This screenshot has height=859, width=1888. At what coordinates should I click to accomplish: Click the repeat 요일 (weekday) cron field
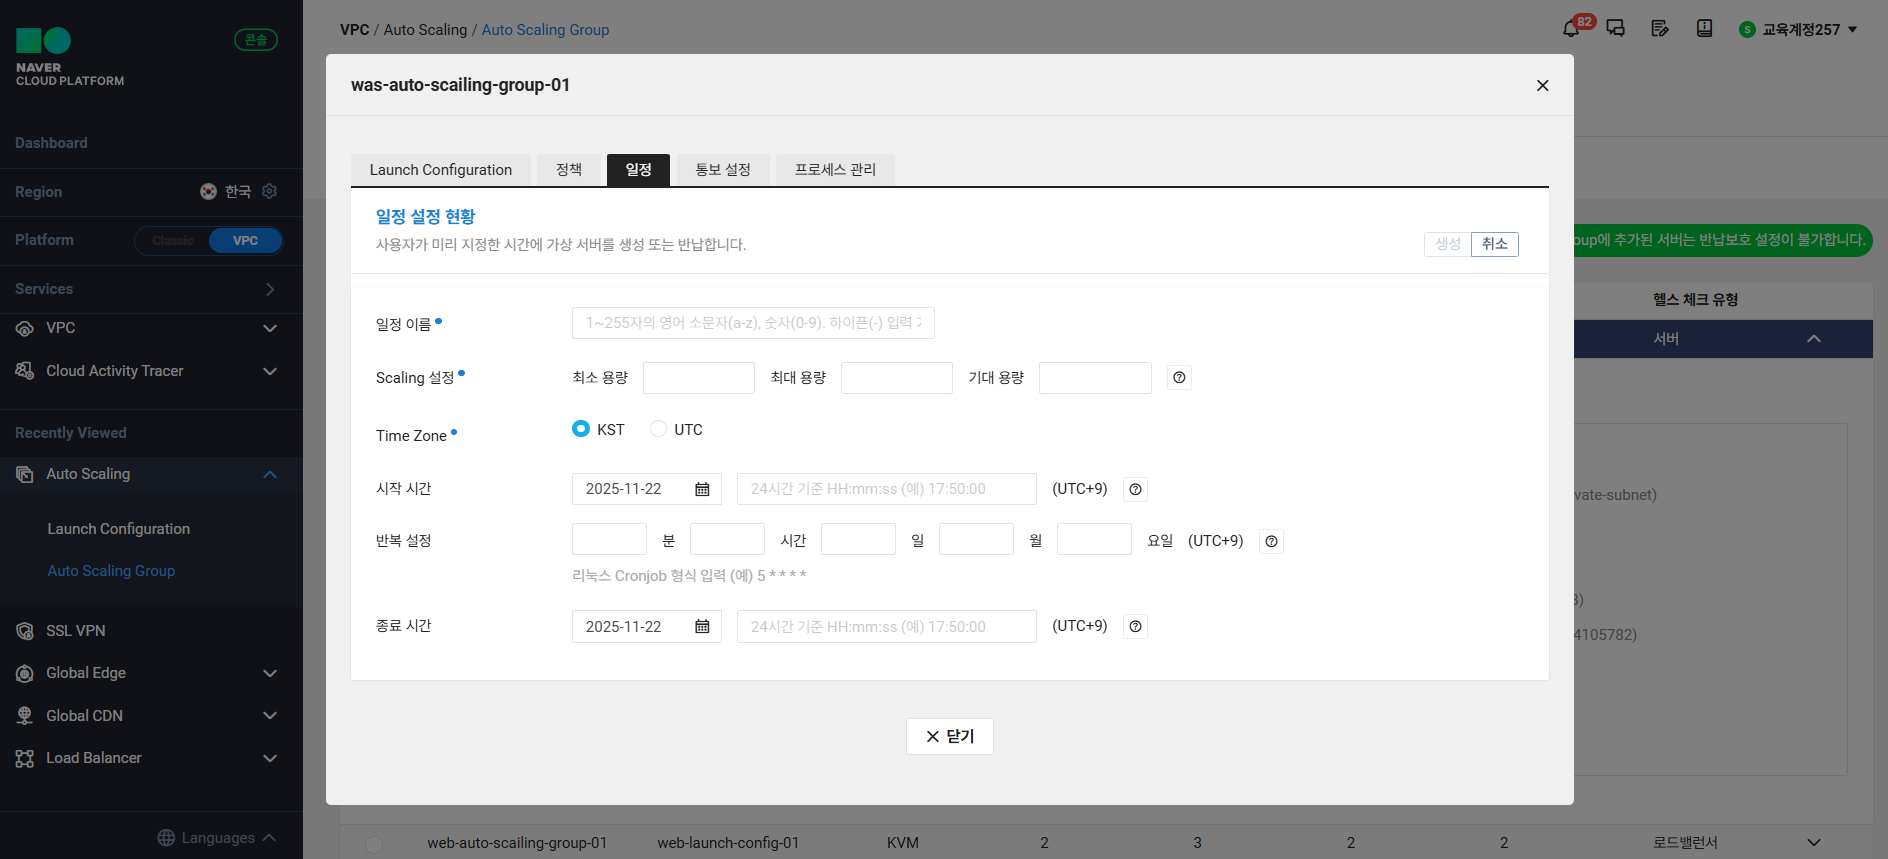pyautogui.click(x=1094, y=539)
